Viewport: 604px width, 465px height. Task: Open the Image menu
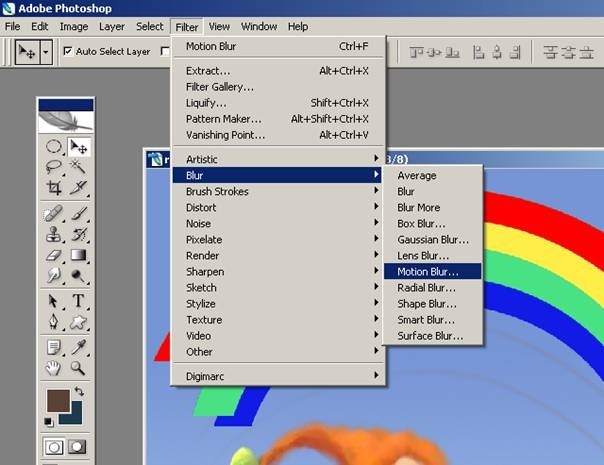click(x=73, y=26)
